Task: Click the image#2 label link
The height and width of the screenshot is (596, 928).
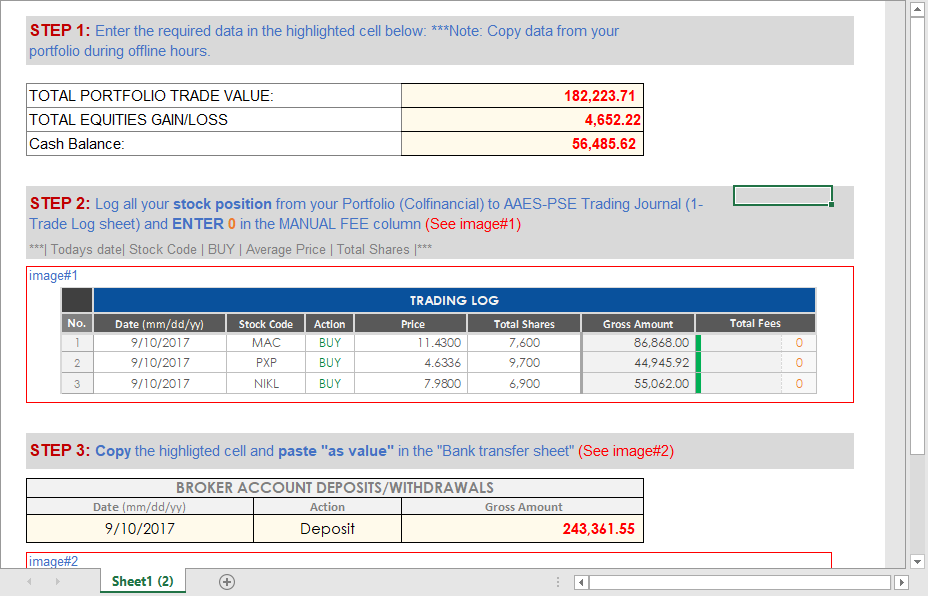Action: [x=51, y=561]
